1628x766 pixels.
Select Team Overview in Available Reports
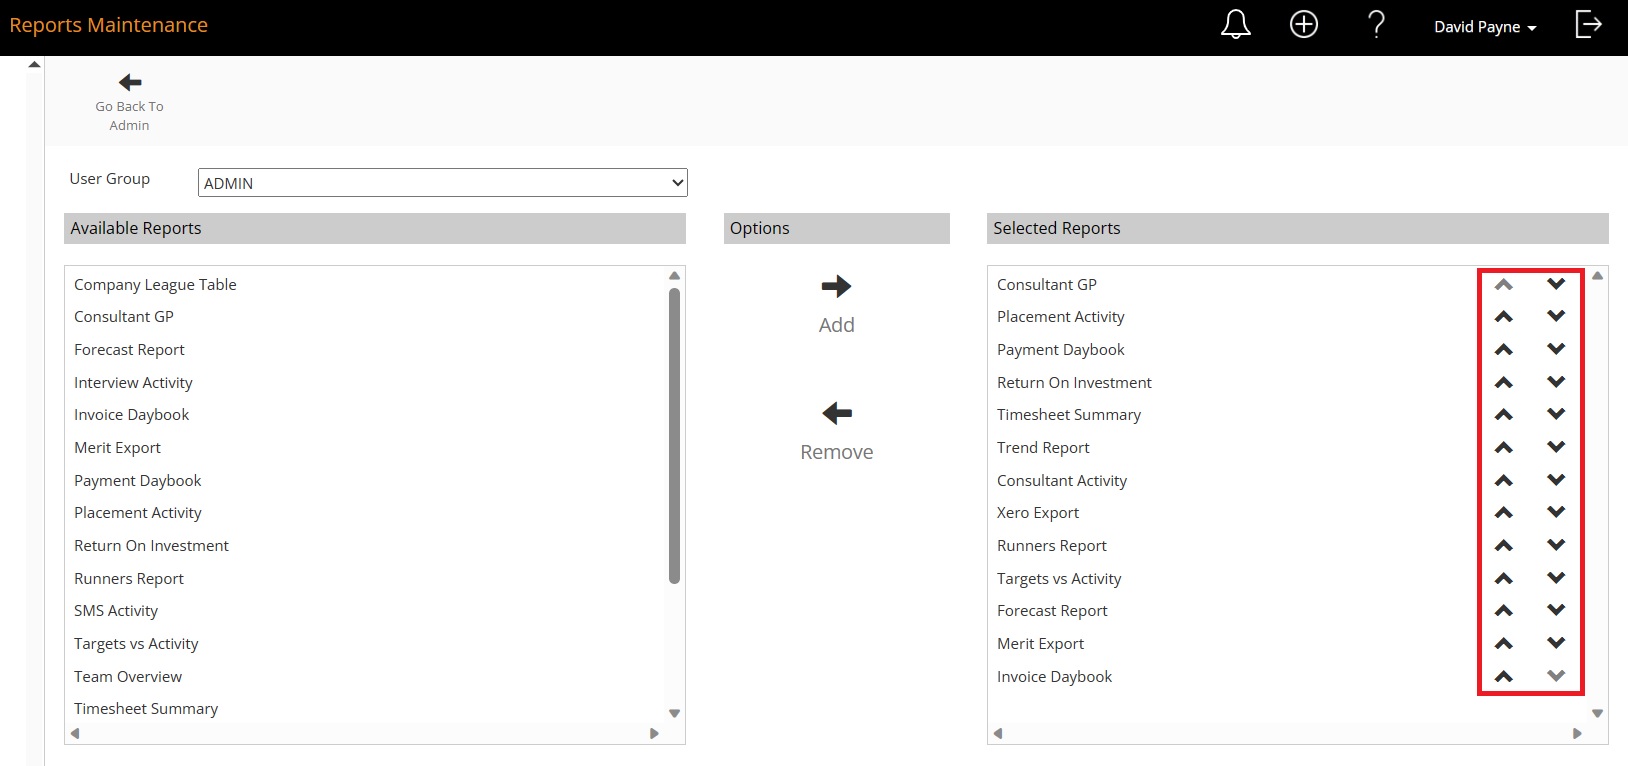(128, 677)
